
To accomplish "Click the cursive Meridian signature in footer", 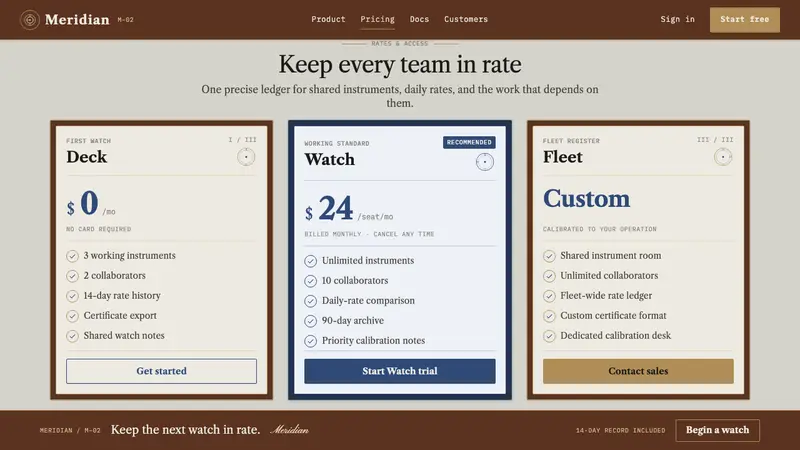I will coord(289,430).
